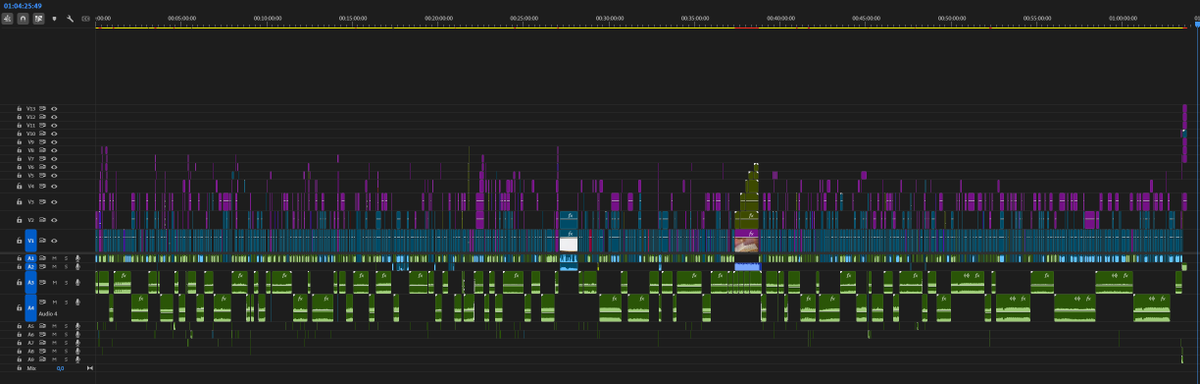Toggle sync lock for track V3
1200x384 pixels.
click(x=42, y=202)
